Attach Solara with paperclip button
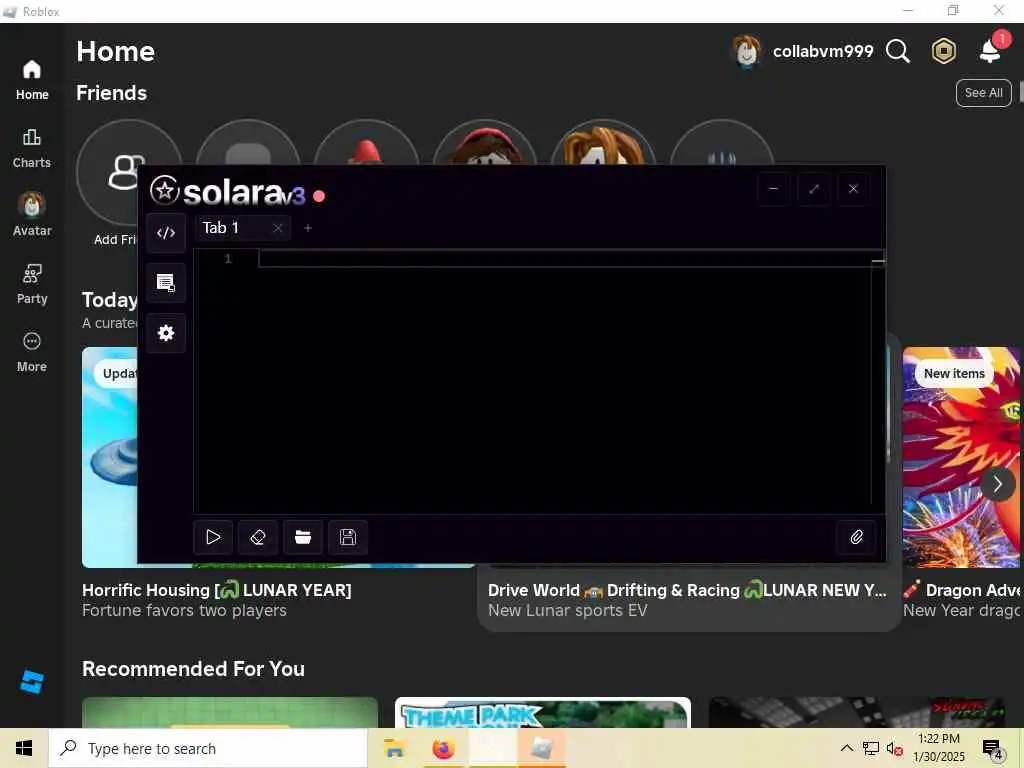This screenshot has width=1024, height=768. click(856, 537)
